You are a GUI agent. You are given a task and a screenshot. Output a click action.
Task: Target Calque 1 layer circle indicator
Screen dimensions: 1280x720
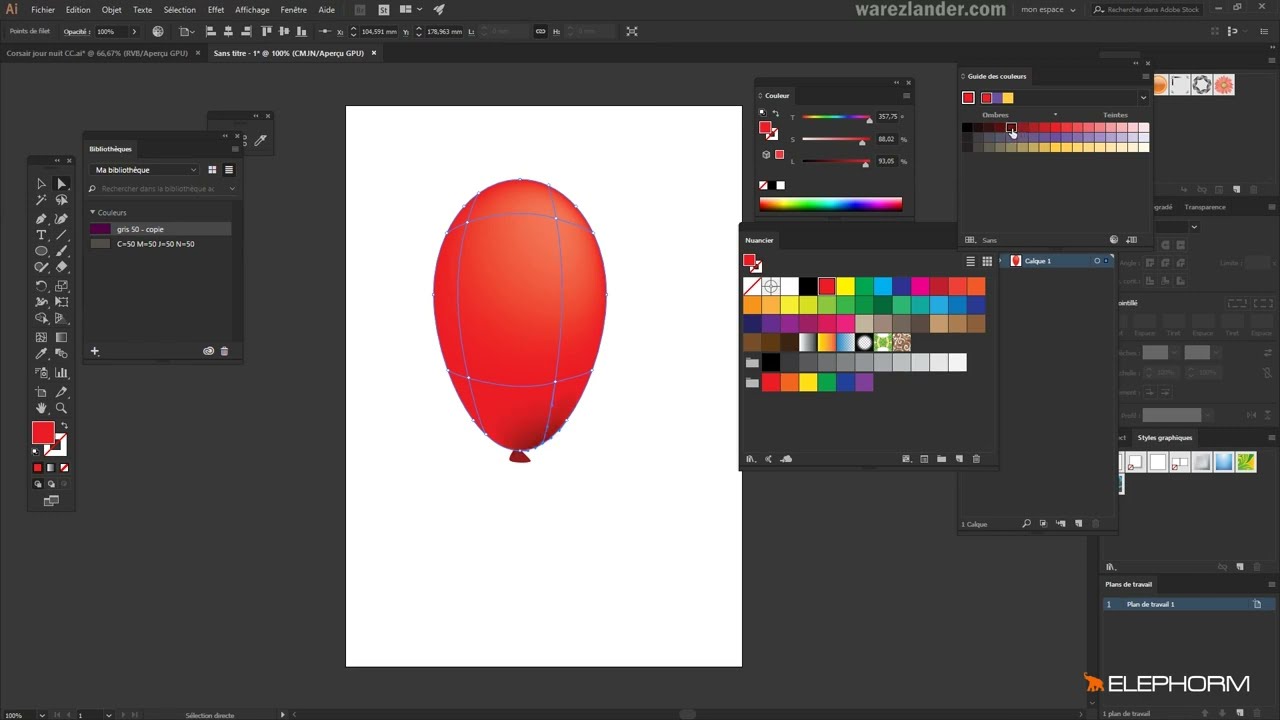pyautogui.click(x=1097, y=261)
